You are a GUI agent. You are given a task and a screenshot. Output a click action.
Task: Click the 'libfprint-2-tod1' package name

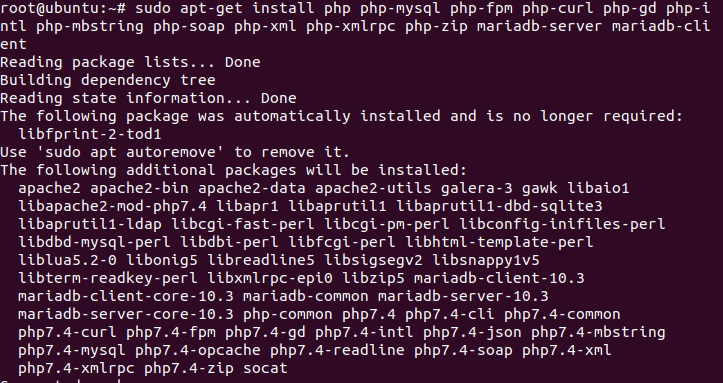[90, 134]
